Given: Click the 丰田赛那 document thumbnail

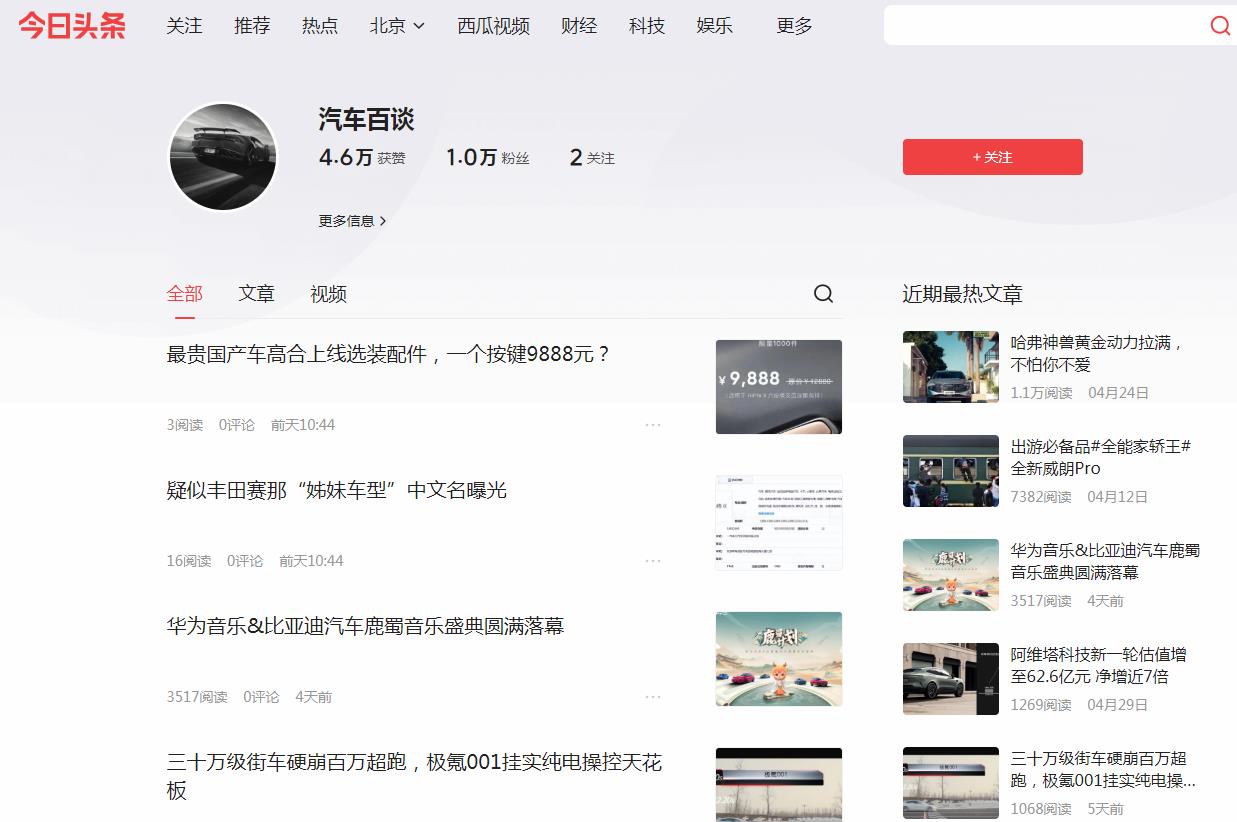Looking at the screenshot, I should (779, 523).
